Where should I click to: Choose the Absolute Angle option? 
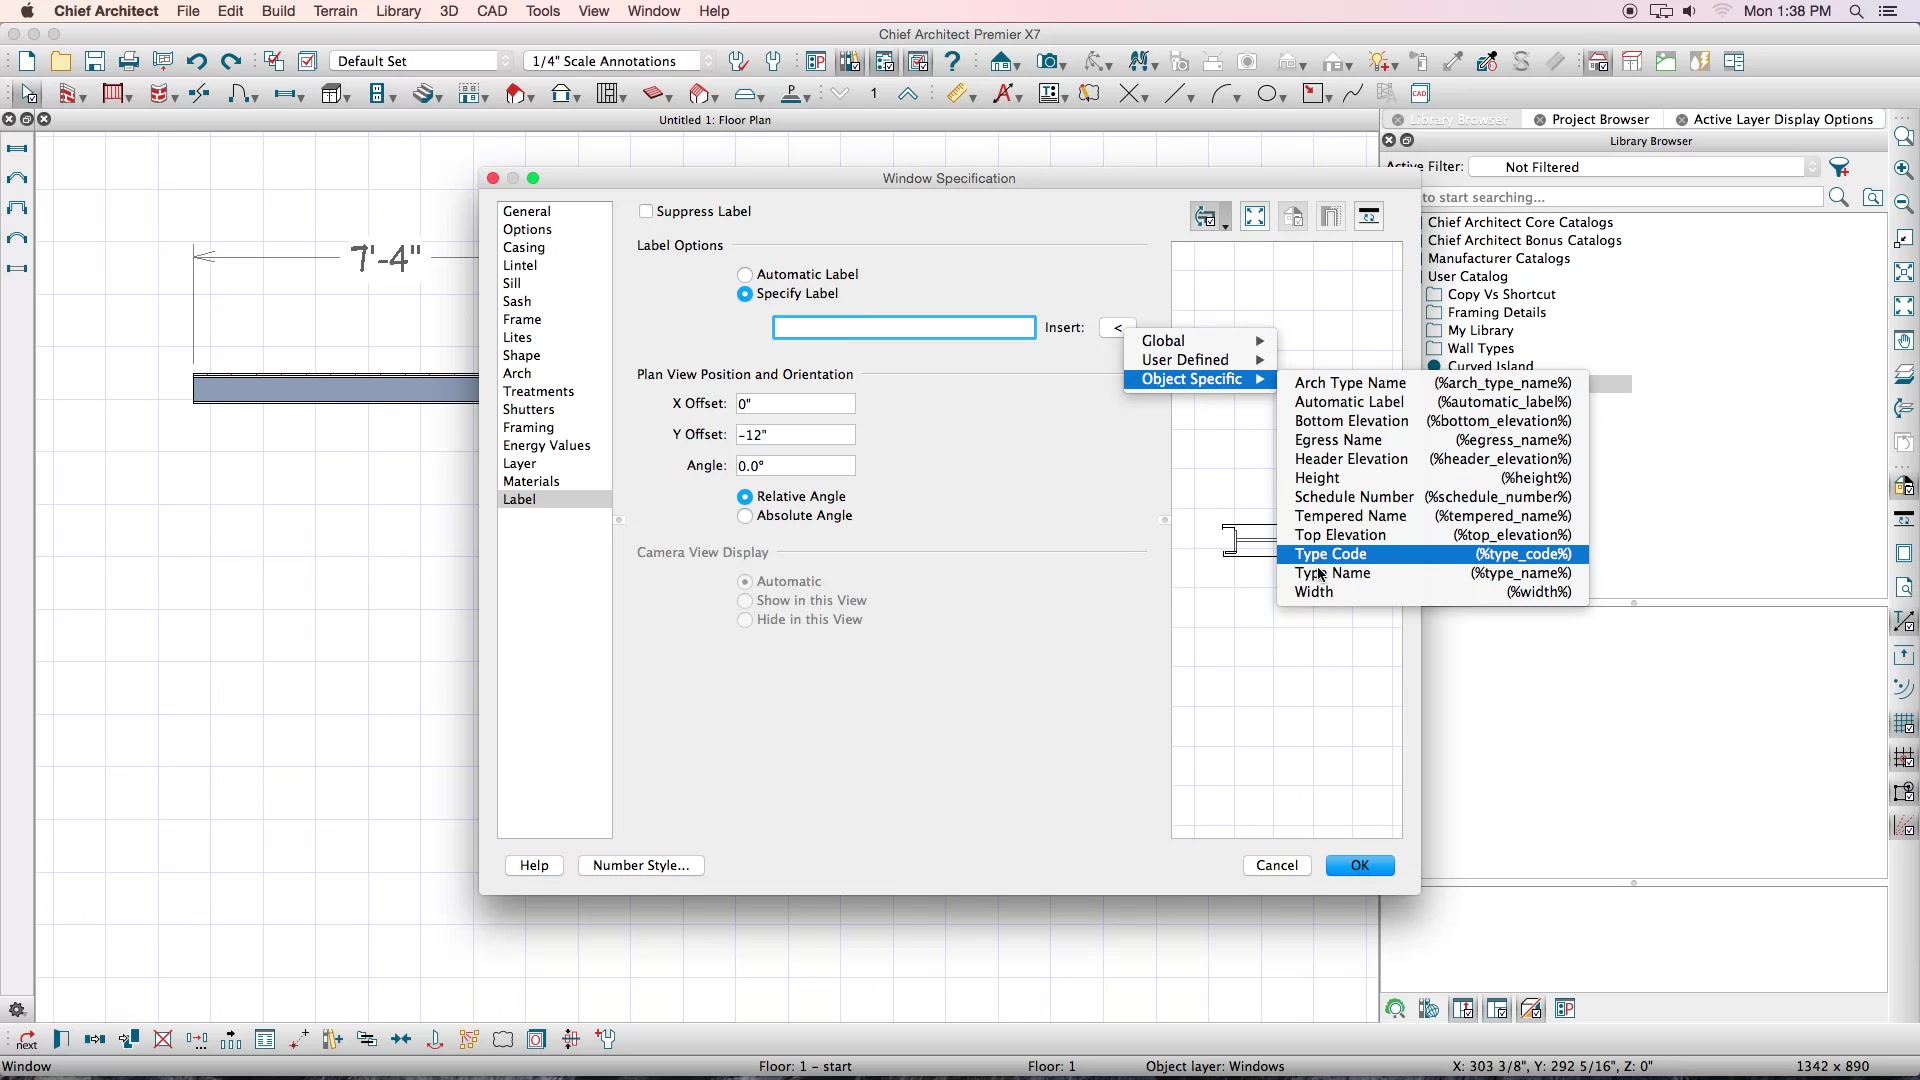click(745, 516)
